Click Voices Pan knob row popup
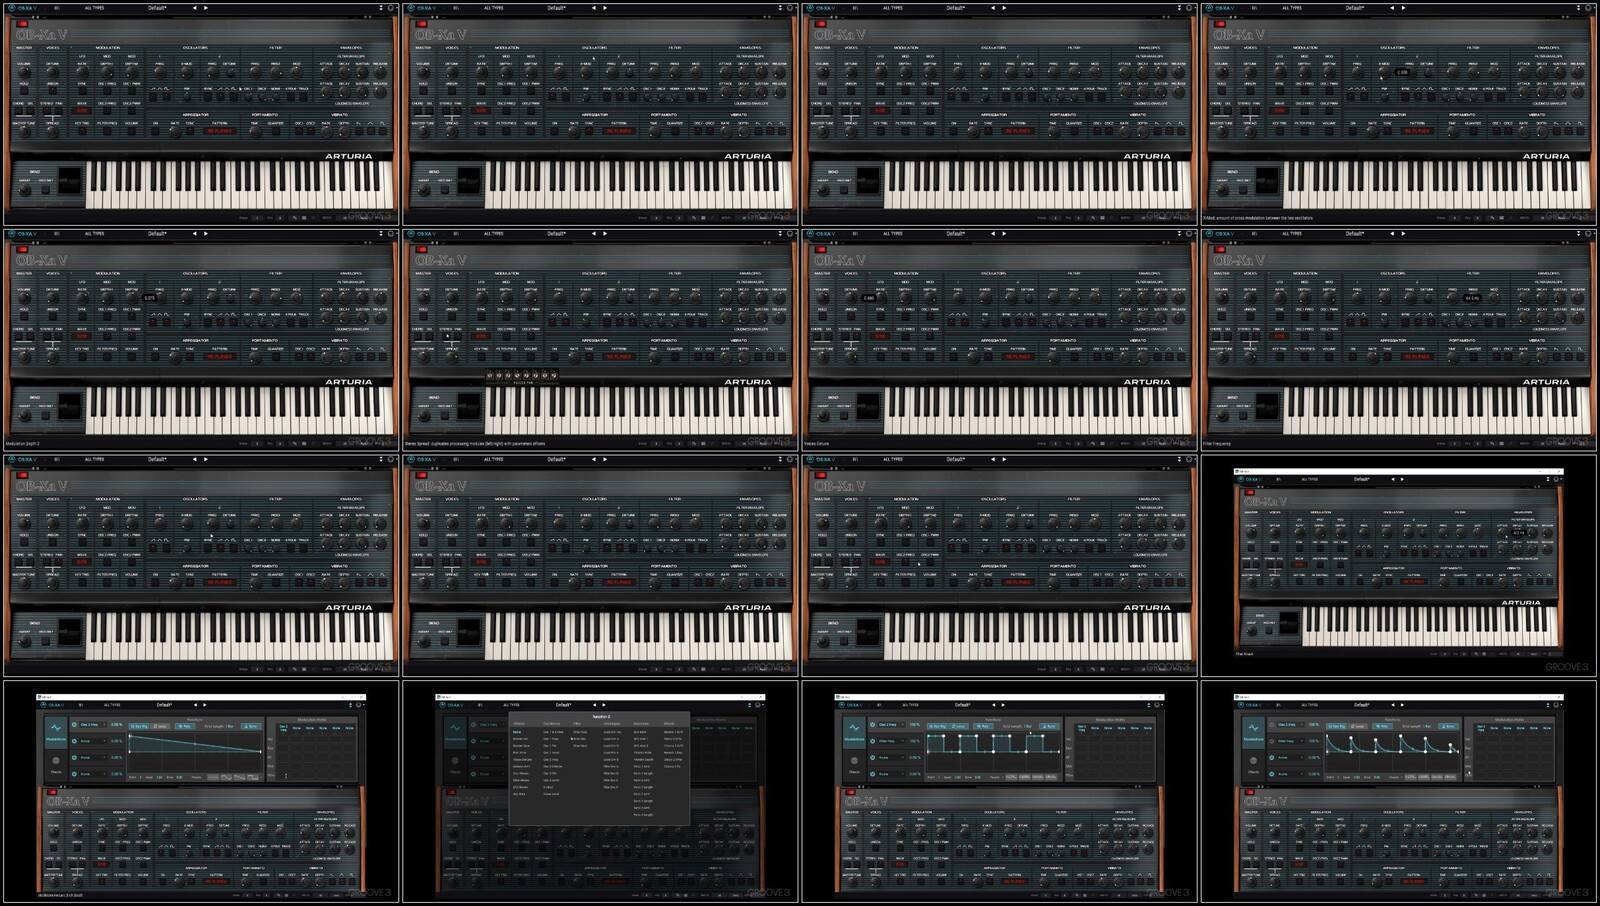Screen dimensions: 1600x906 (x=521, y=376)
